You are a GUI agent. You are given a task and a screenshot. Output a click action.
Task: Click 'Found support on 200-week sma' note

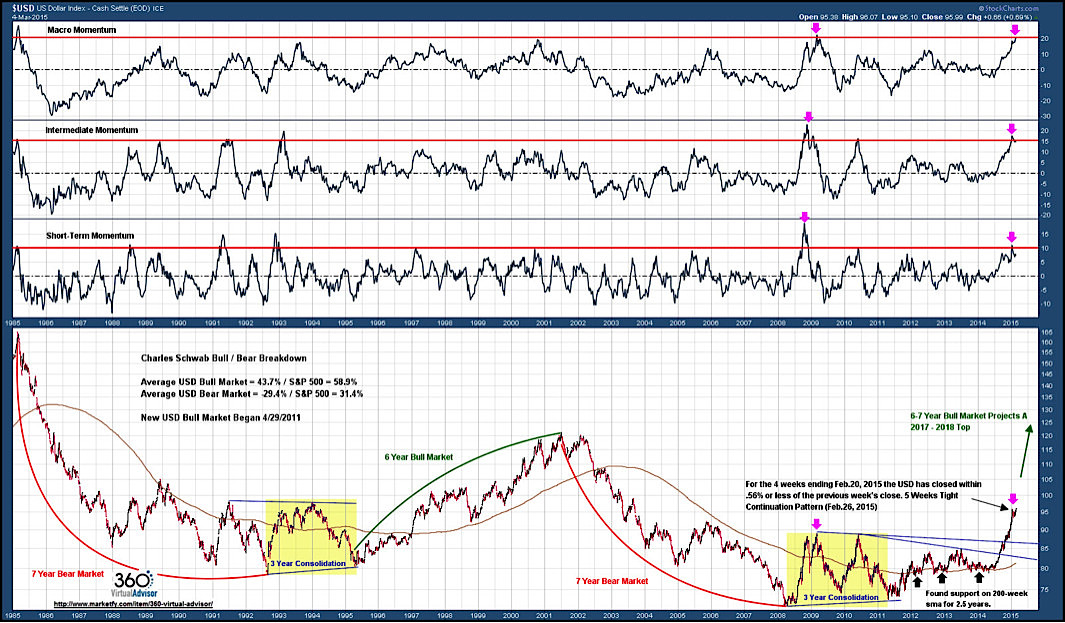(x=977, y=599)
